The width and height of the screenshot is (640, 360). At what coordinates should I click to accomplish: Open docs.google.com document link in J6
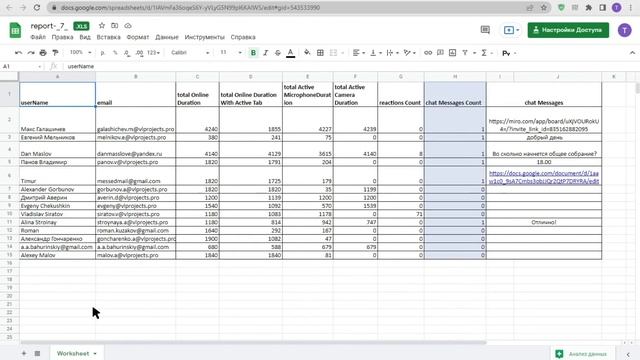click(544, 177)
